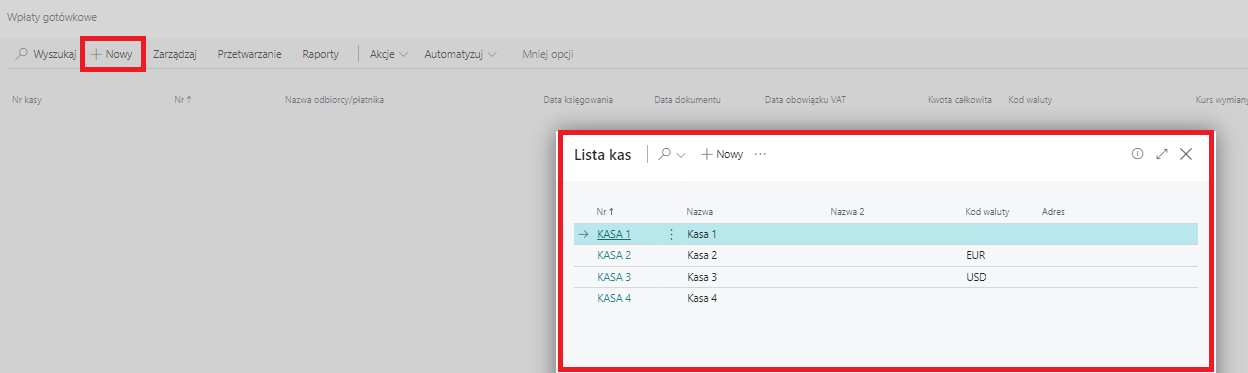Screen dimensions: 1248x373
Task: Click Nowy in the Lista kas dialog
Action: (x=722, y=155)
